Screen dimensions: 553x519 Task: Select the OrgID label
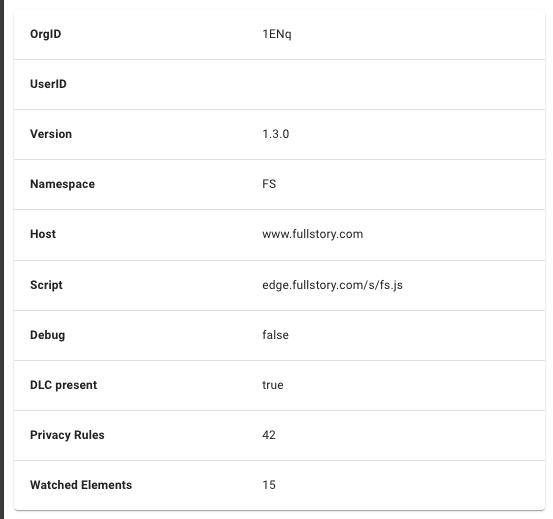(x=45, y=34)
